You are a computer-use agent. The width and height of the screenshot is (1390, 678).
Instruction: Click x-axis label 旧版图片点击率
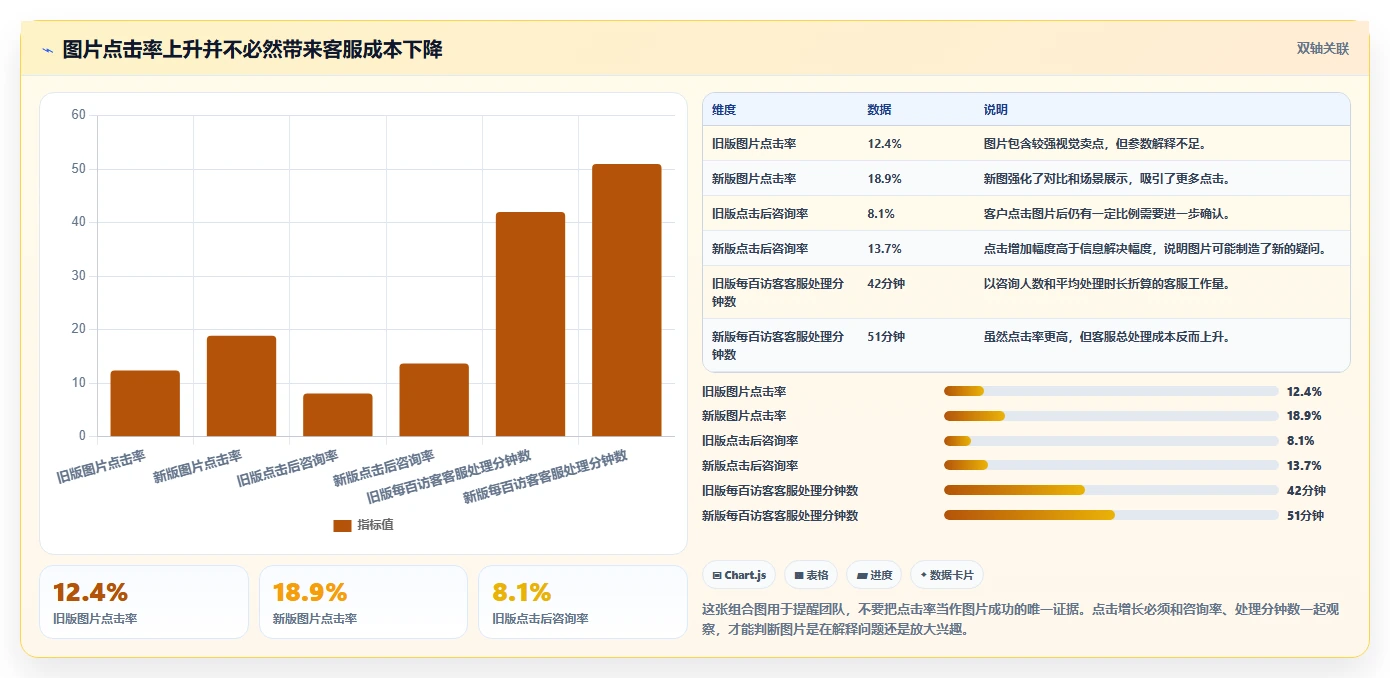(x=101, y=467)
